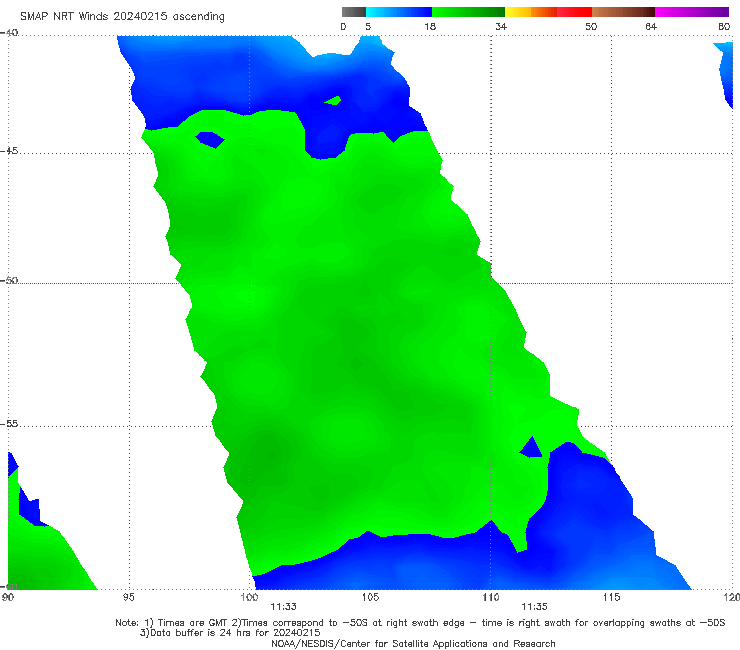Click the small blue diamond patch near 98E
Image resolution: width=740 pixels, height=650 pixels.
click(210, 140)
